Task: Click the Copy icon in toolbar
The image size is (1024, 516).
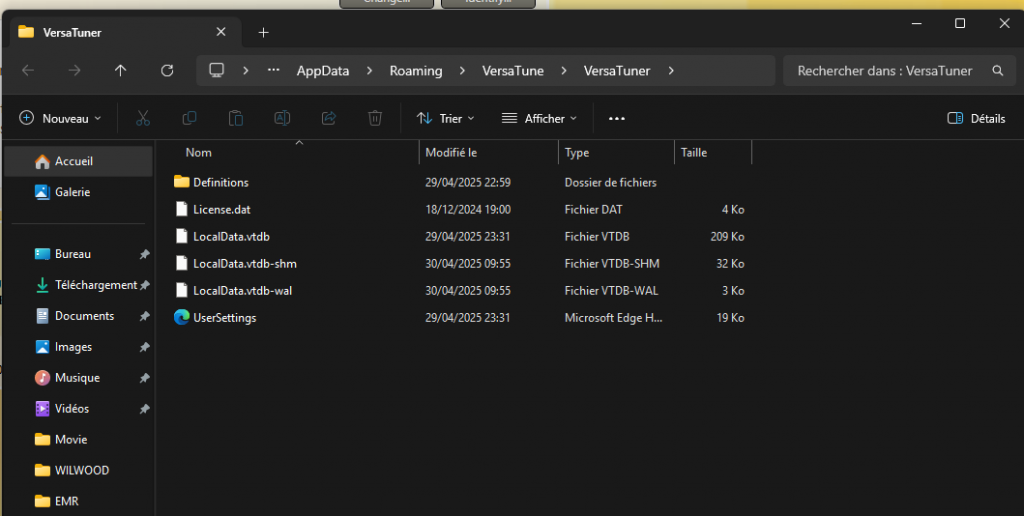Action: 189,118
